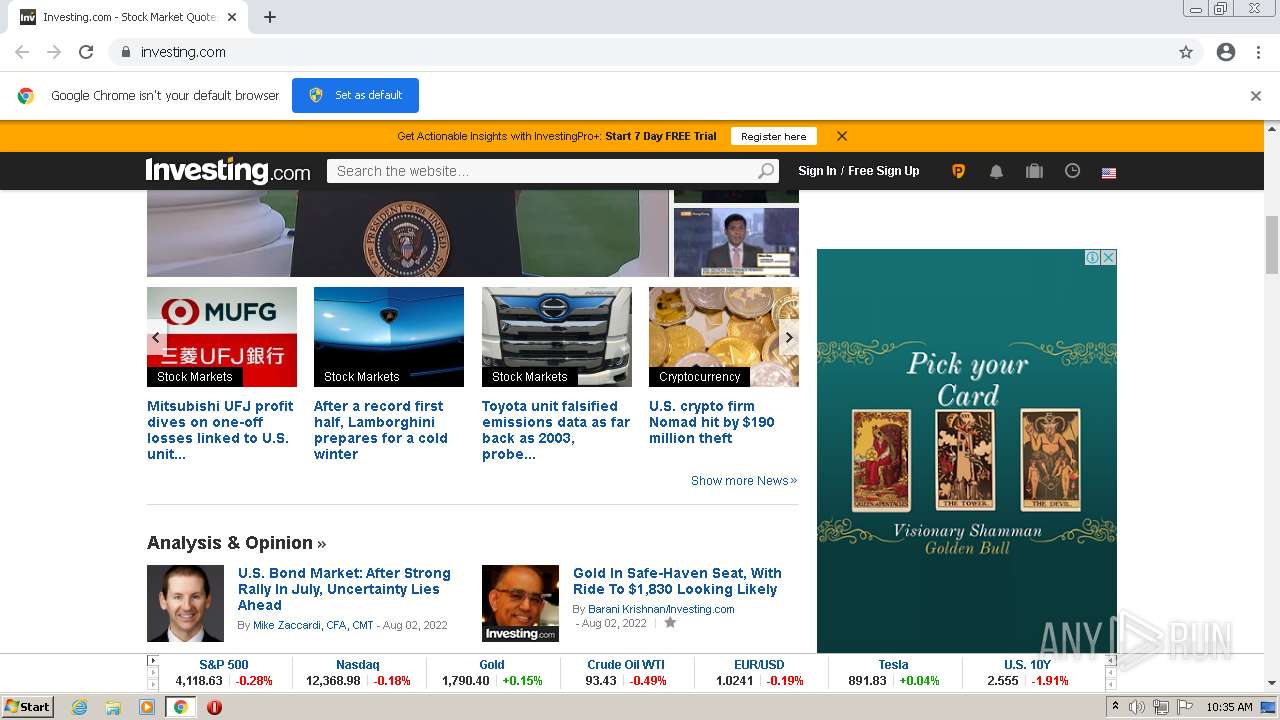Click the browser address bar

click(x=640, y=52)
